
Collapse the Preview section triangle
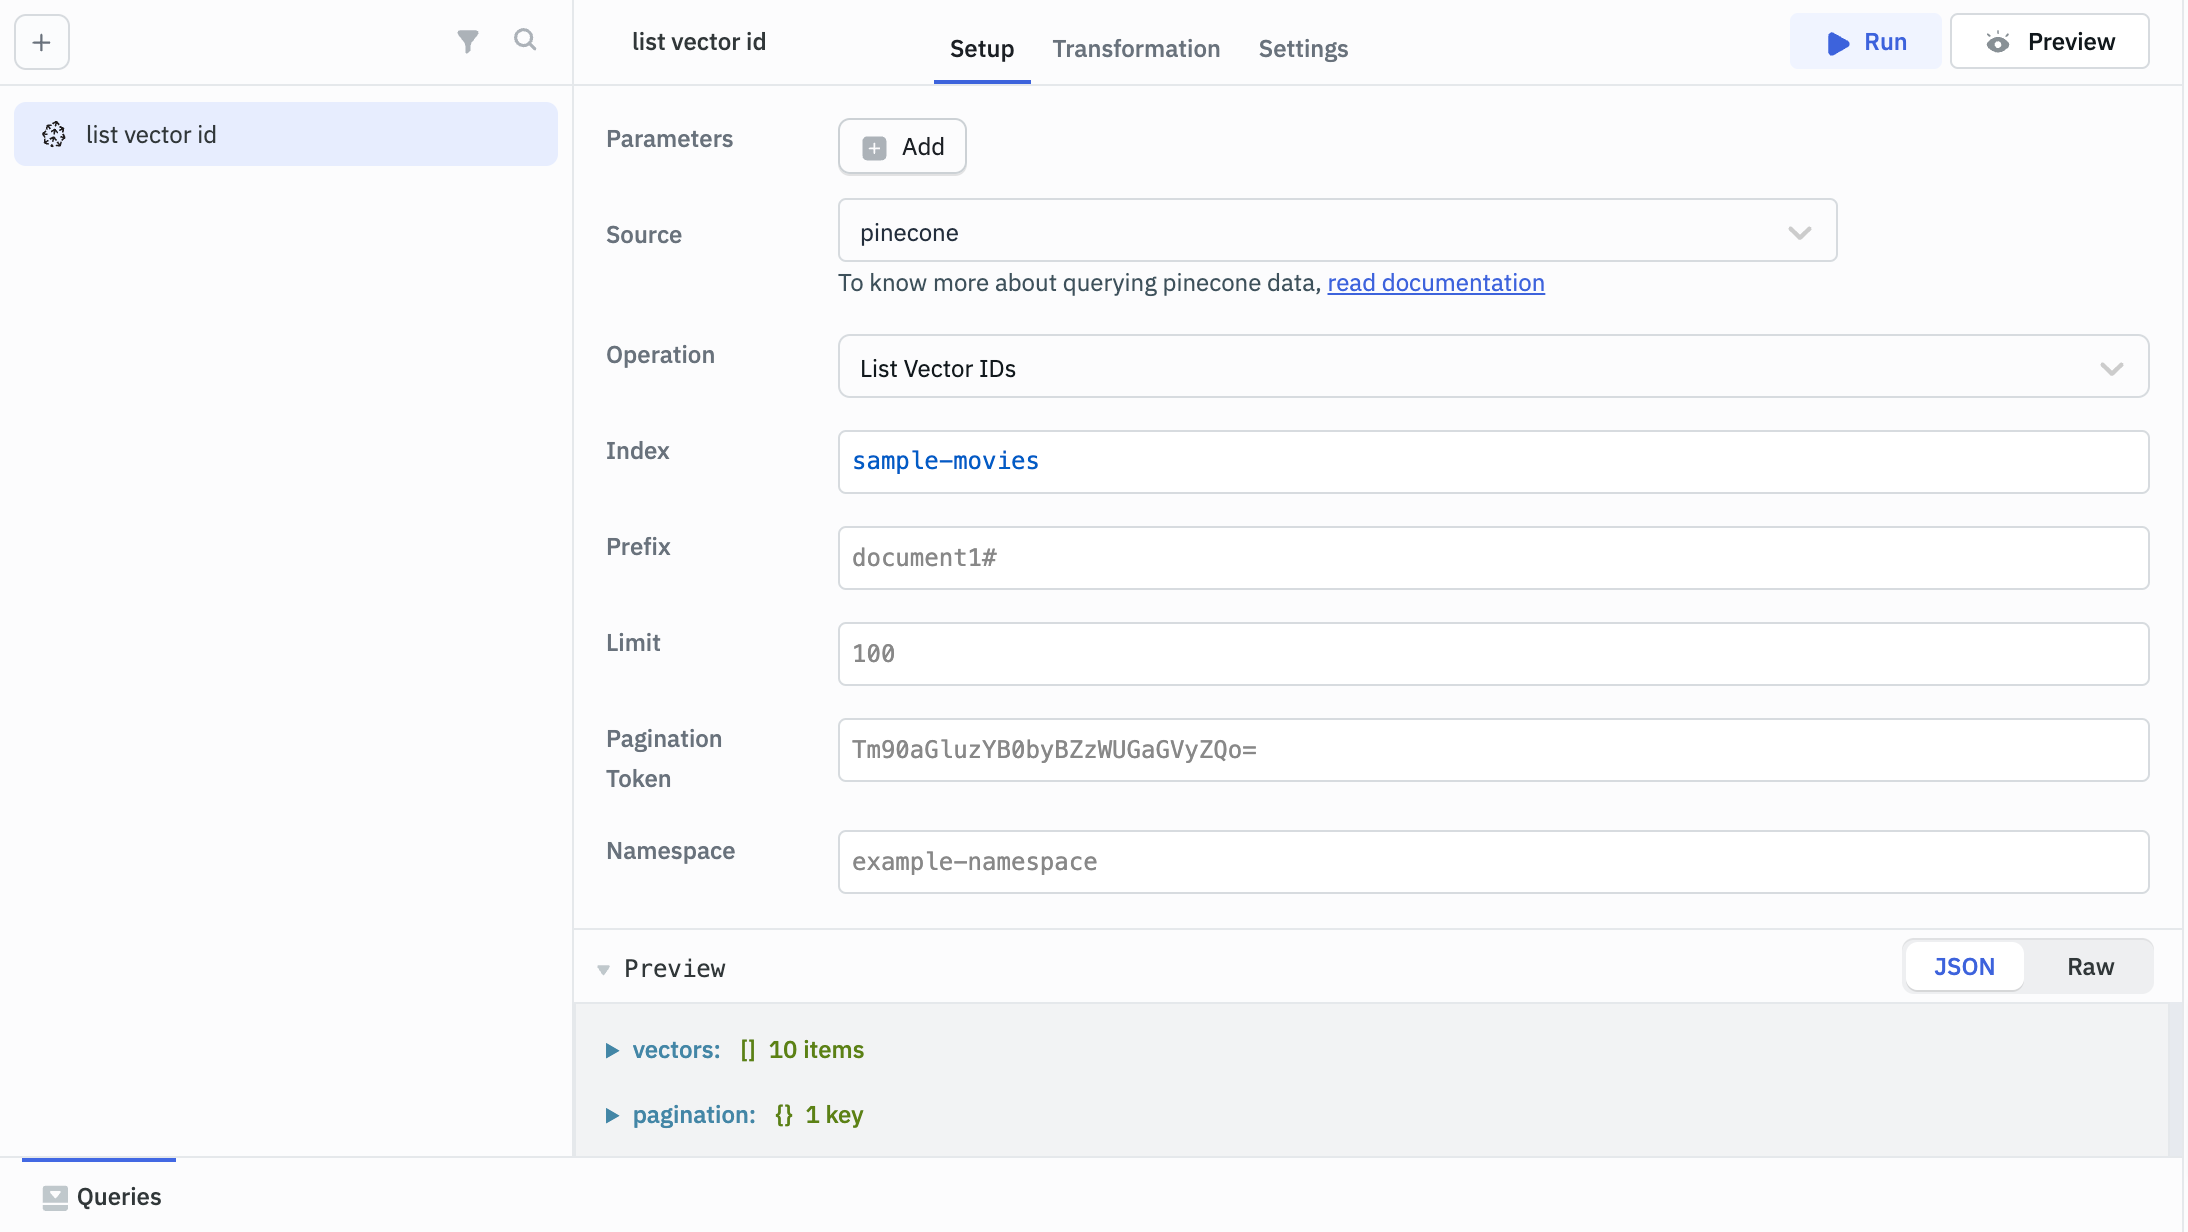603,969
